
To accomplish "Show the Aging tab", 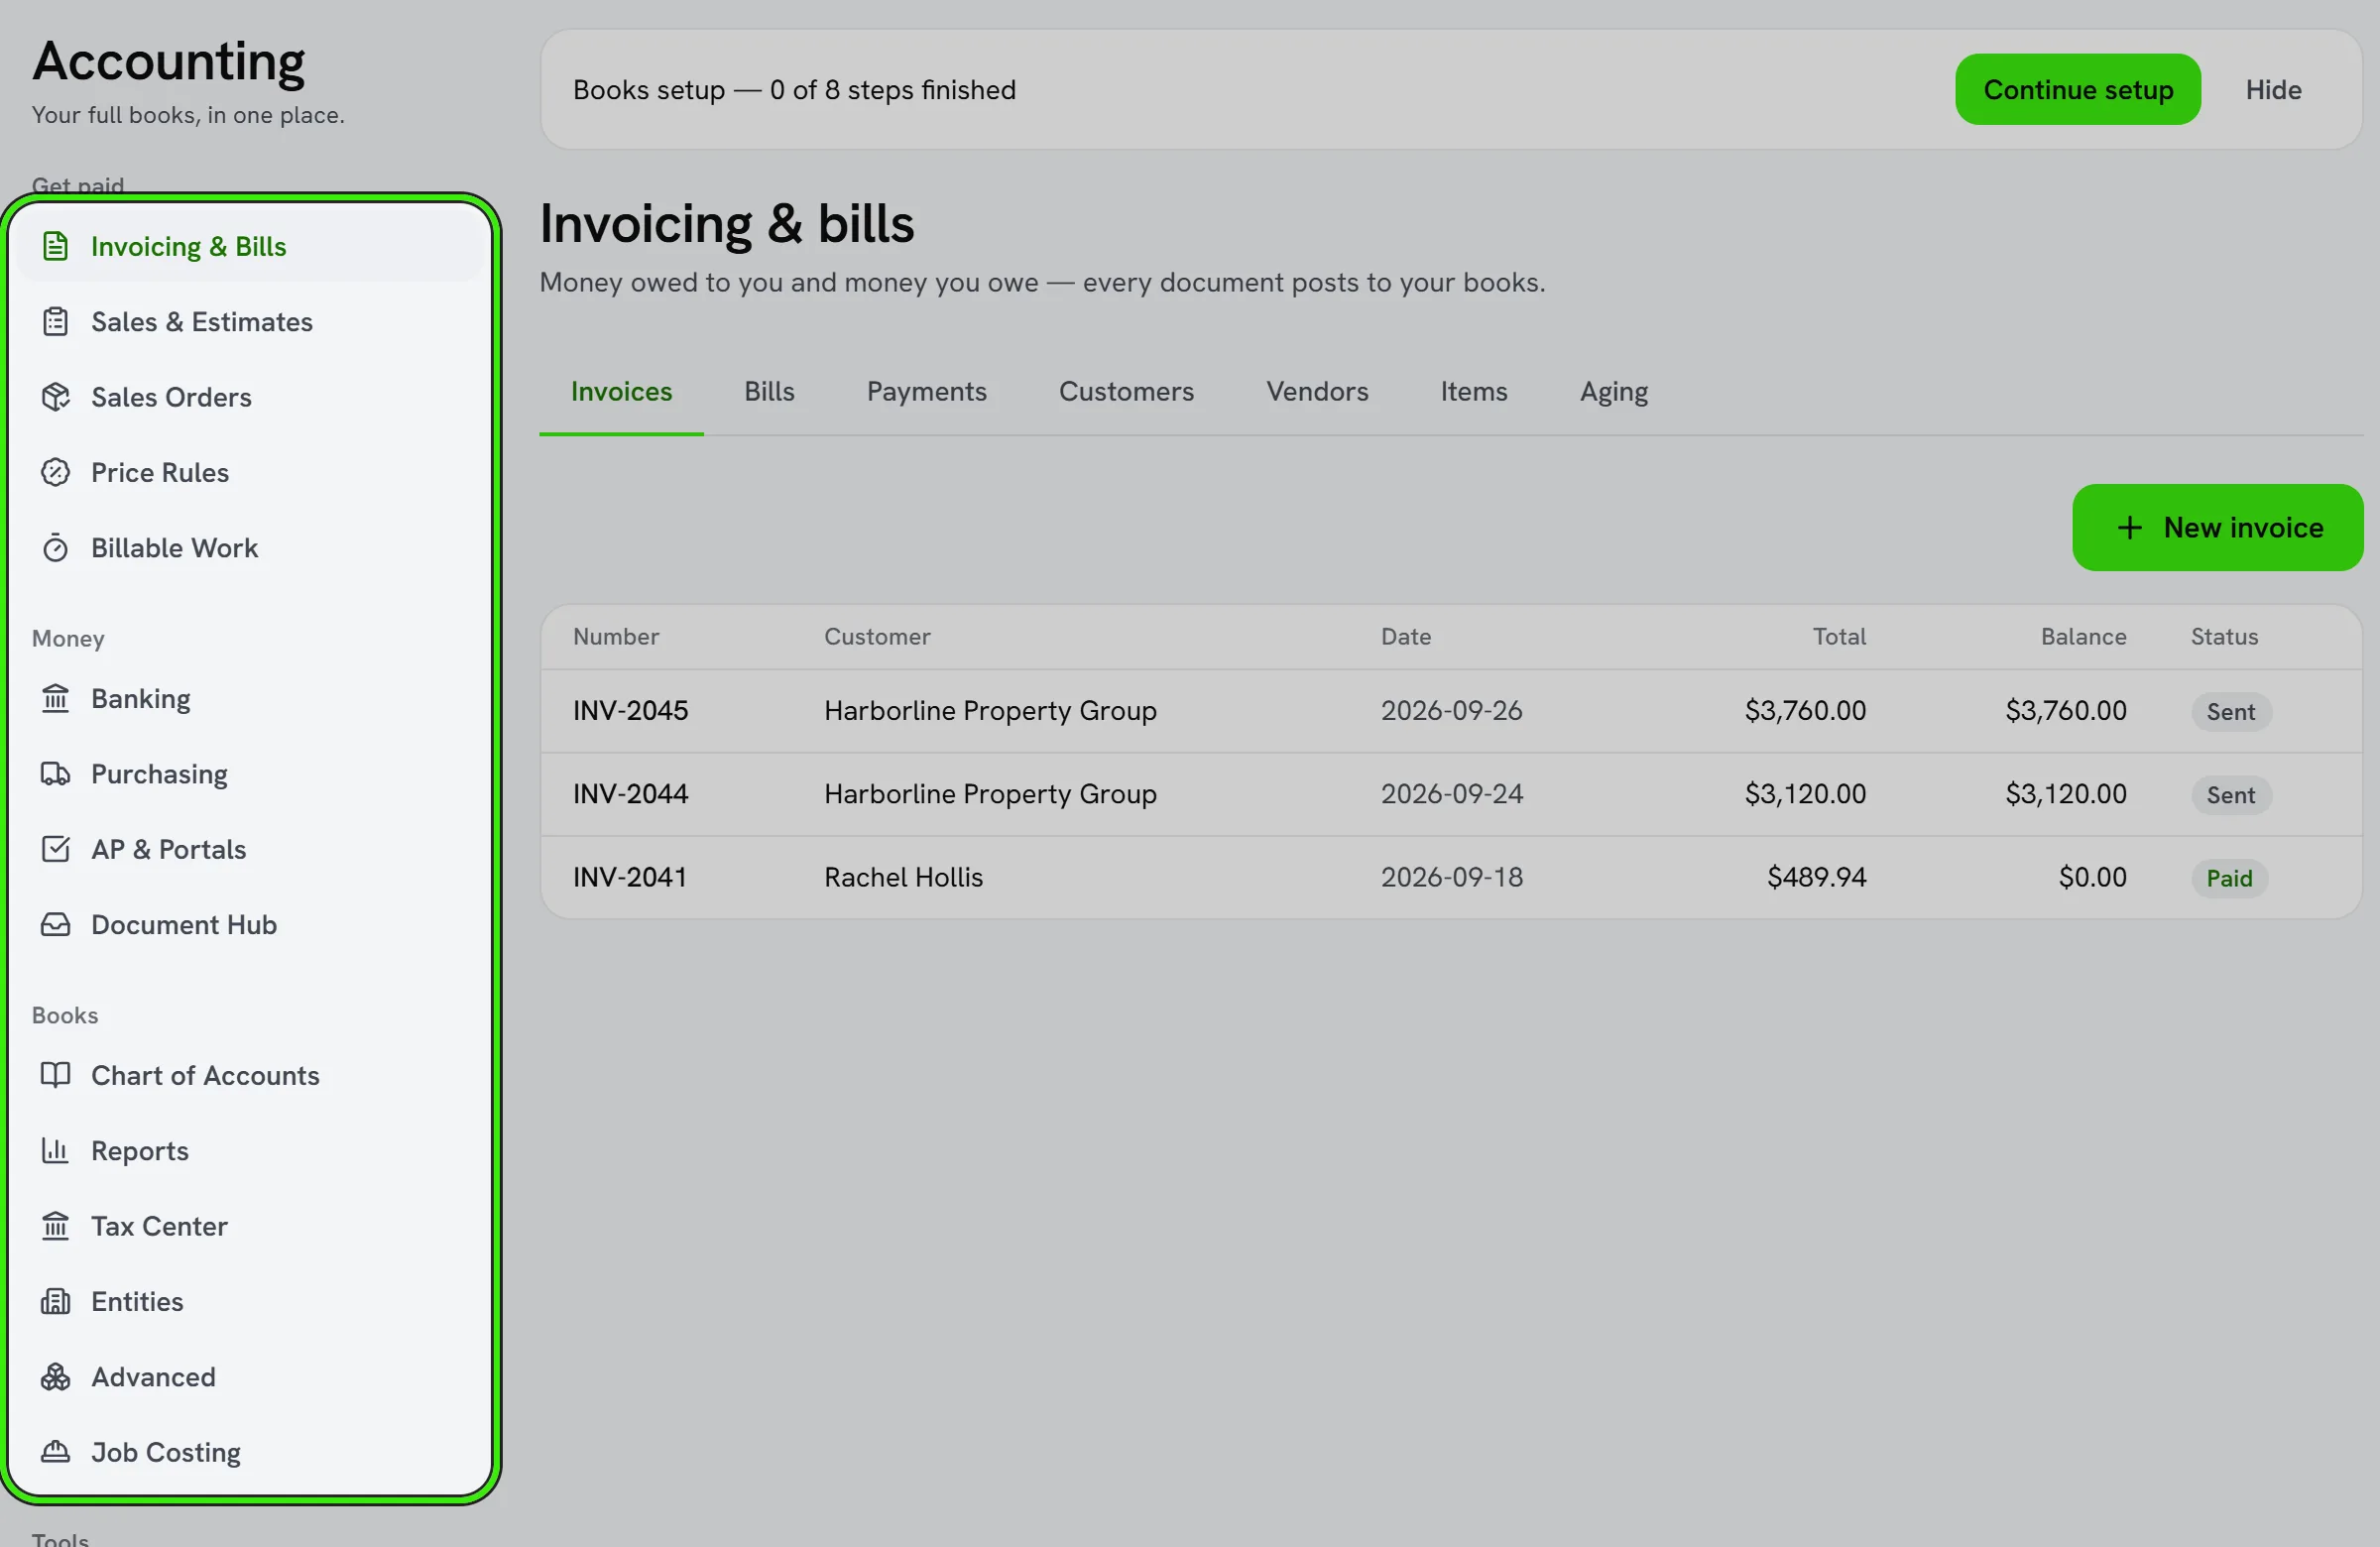I will click(1614, 391).
